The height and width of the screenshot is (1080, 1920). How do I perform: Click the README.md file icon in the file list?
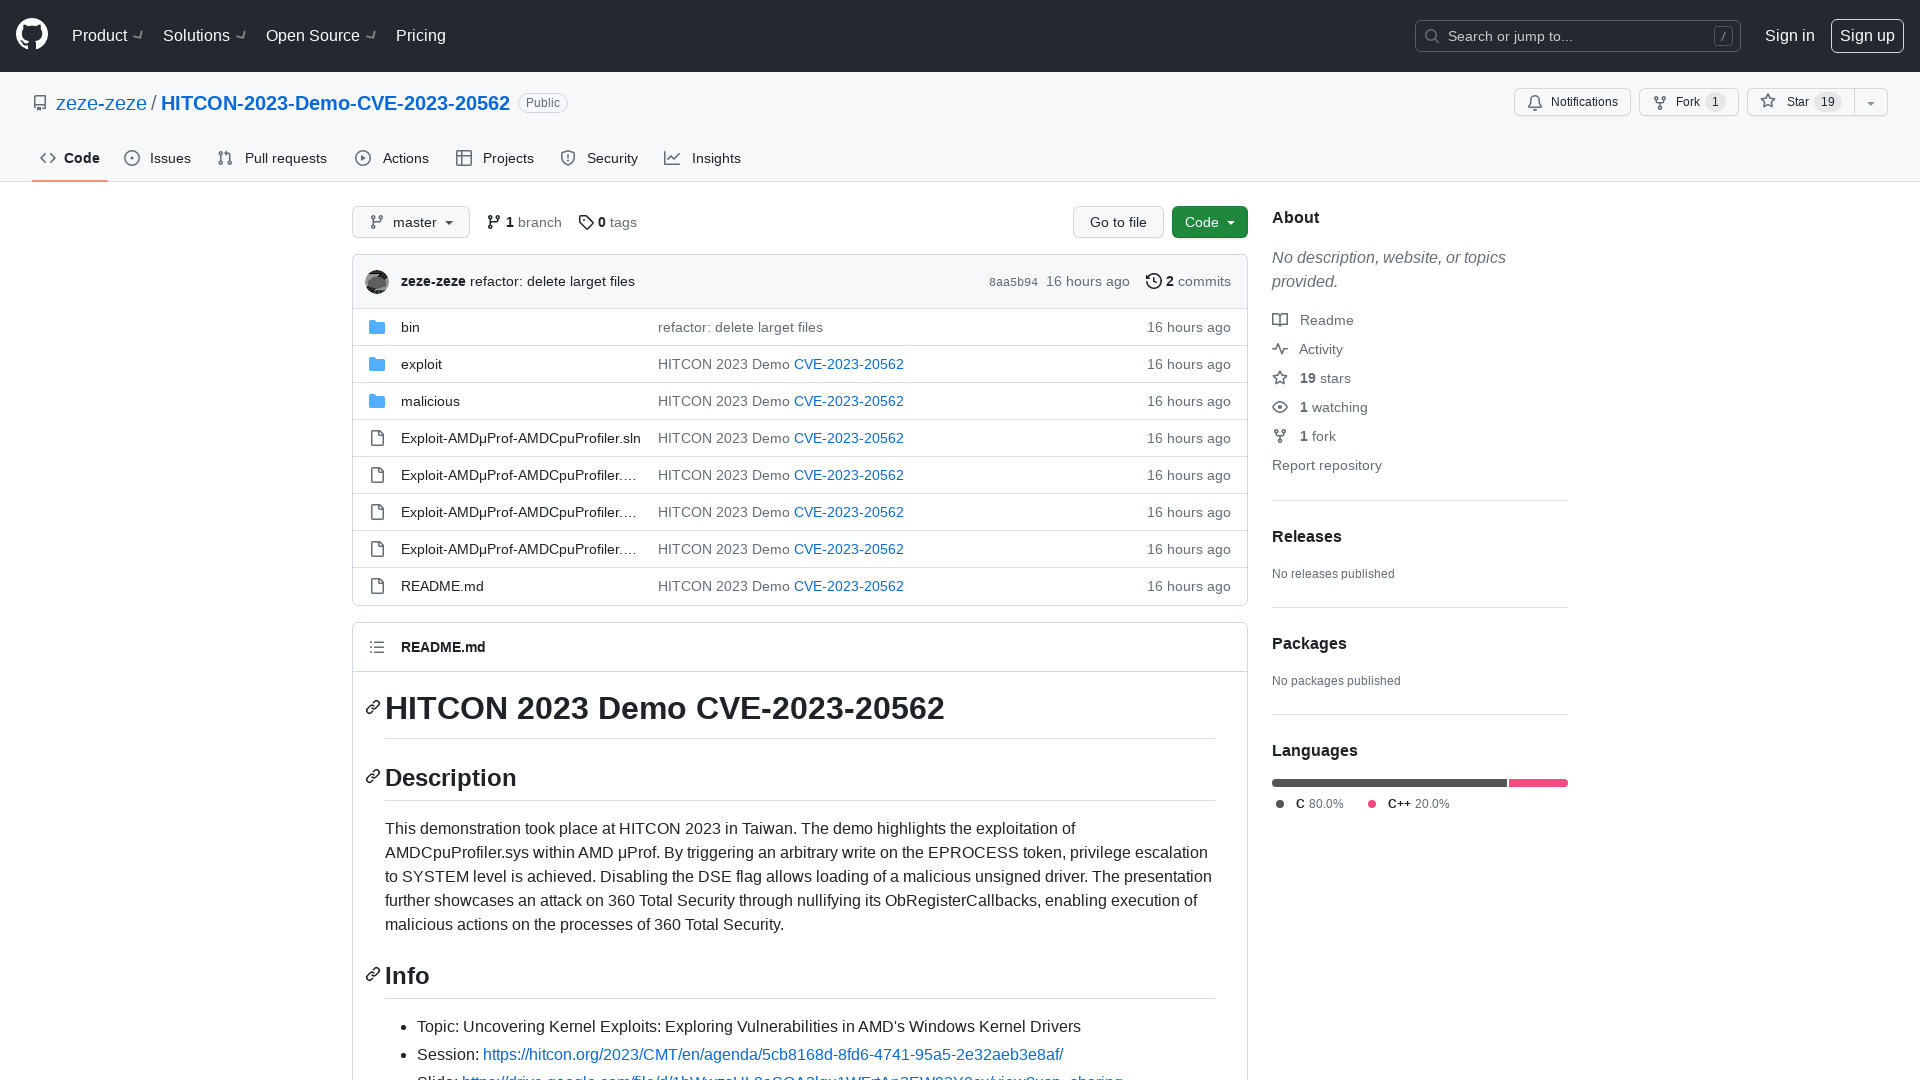377,586
